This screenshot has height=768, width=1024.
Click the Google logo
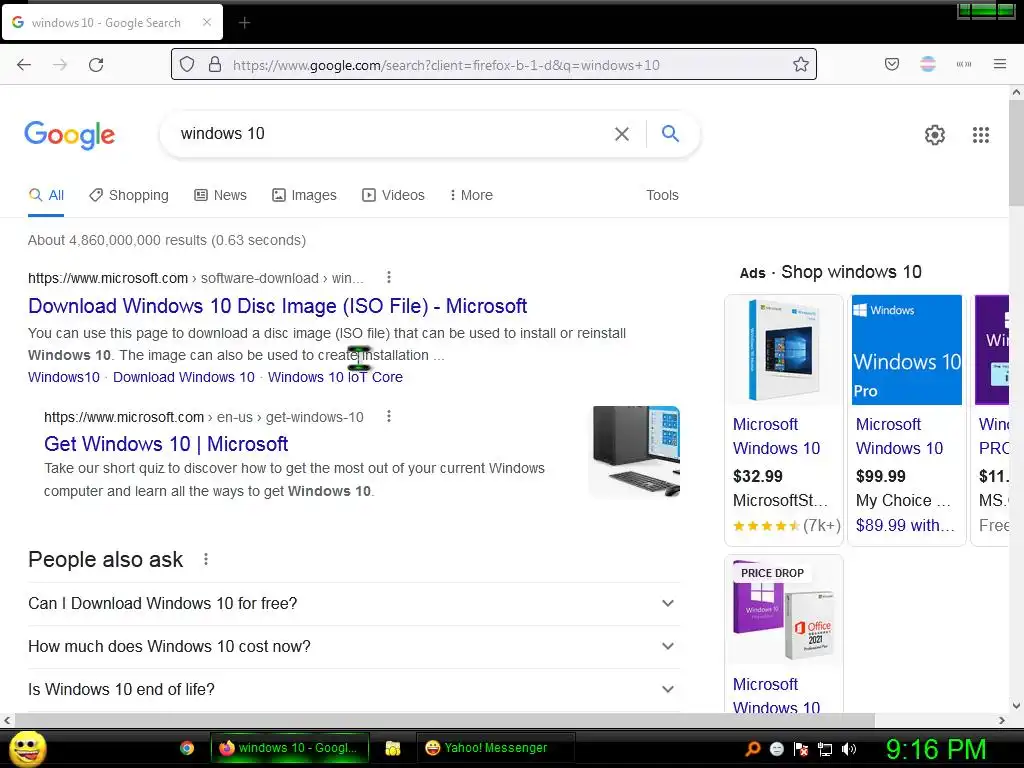[70, 135]
